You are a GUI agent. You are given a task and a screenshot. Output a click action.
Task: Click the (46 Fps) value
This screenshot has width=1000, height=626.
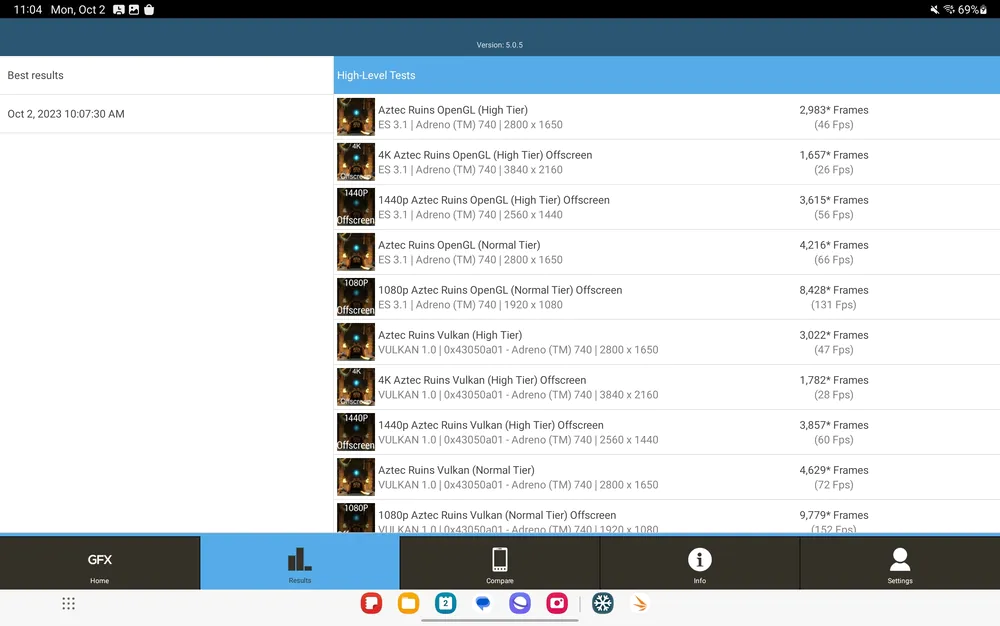834,125
